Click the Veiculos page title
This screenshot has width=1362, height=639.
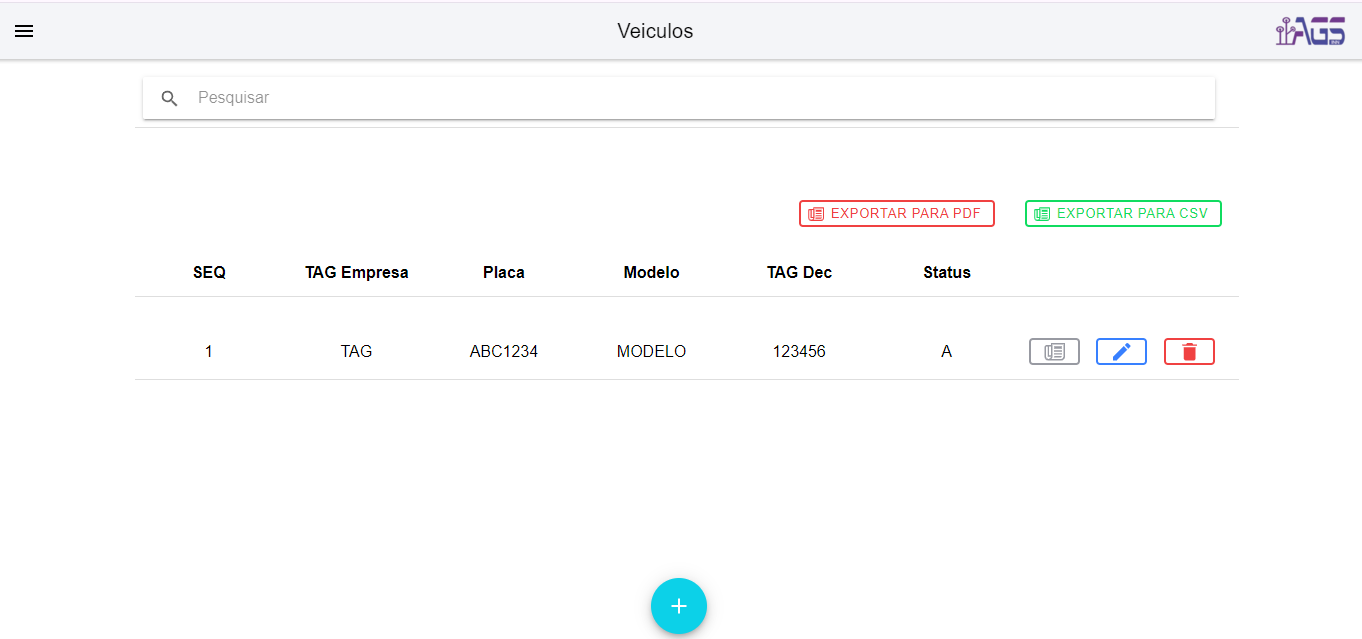(655, 31)
